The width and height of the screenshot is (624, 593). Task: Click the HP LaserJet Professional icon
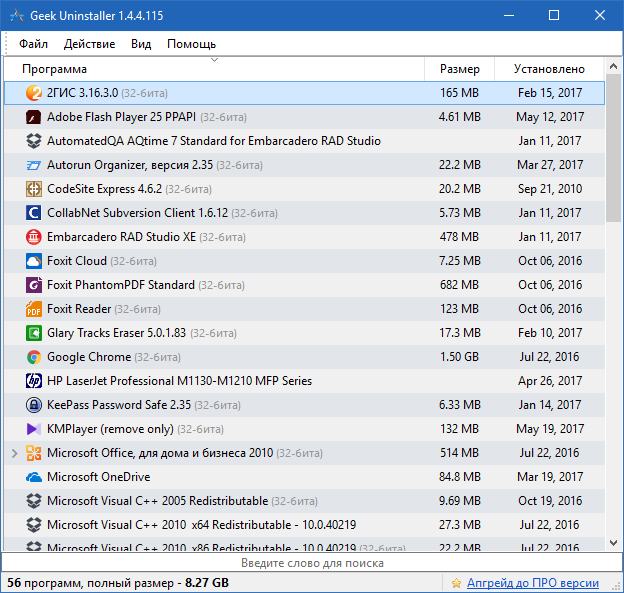click(33, 381)
